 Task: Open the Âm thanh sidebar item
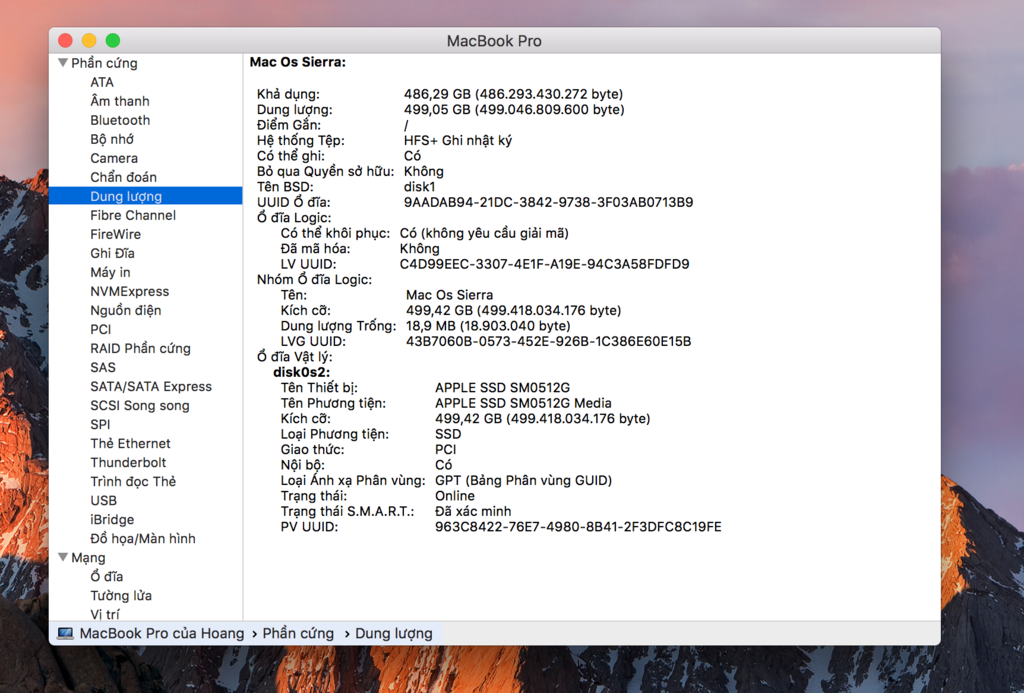[x=120, y=101]
